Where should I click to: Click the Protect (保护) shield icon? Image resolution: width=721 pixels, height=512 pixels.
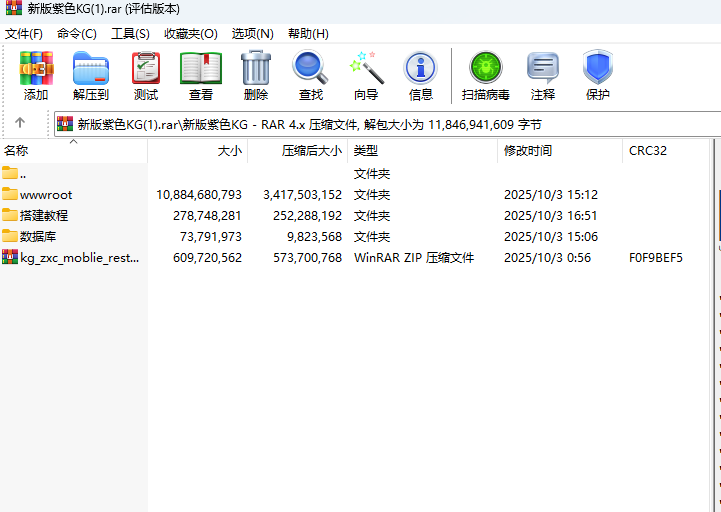click(x=598, y=76)
